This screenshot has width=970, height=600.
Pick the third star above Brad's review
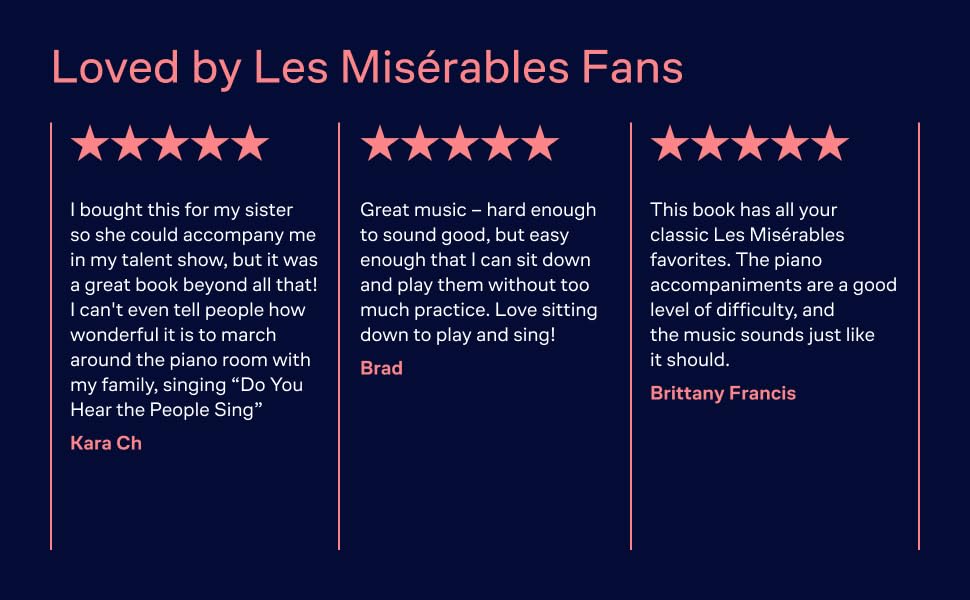(460, 144)
